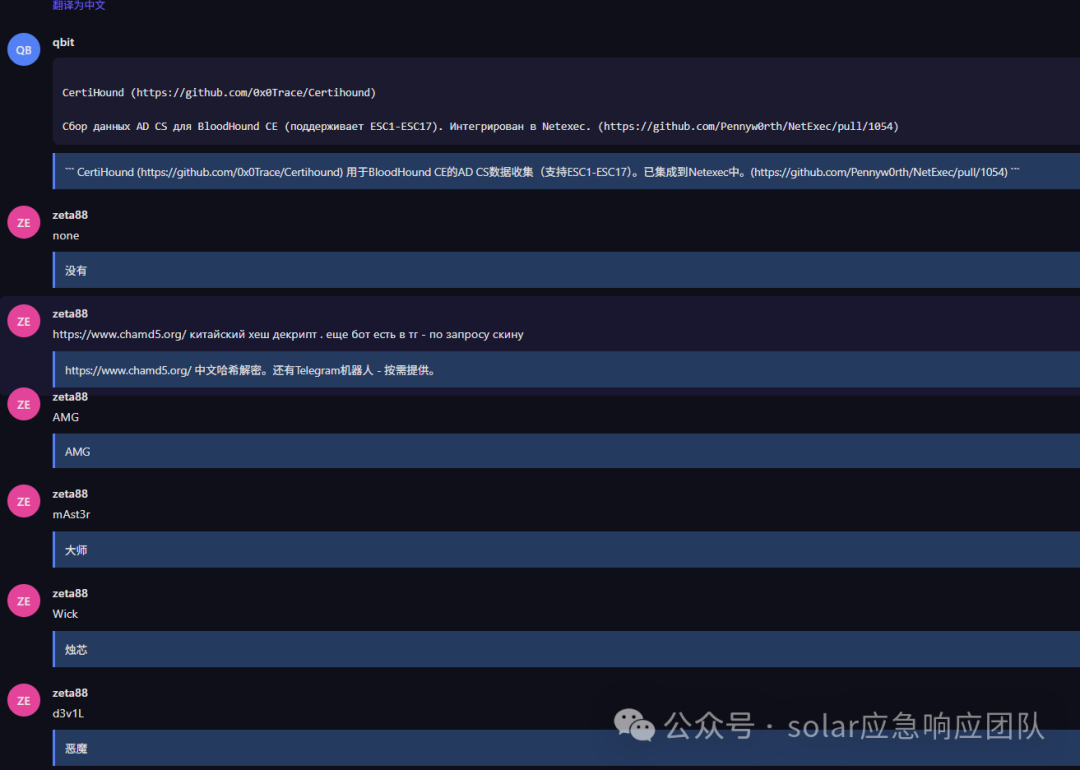Click the zeta88 username above Wick

(x=70, y=593)
